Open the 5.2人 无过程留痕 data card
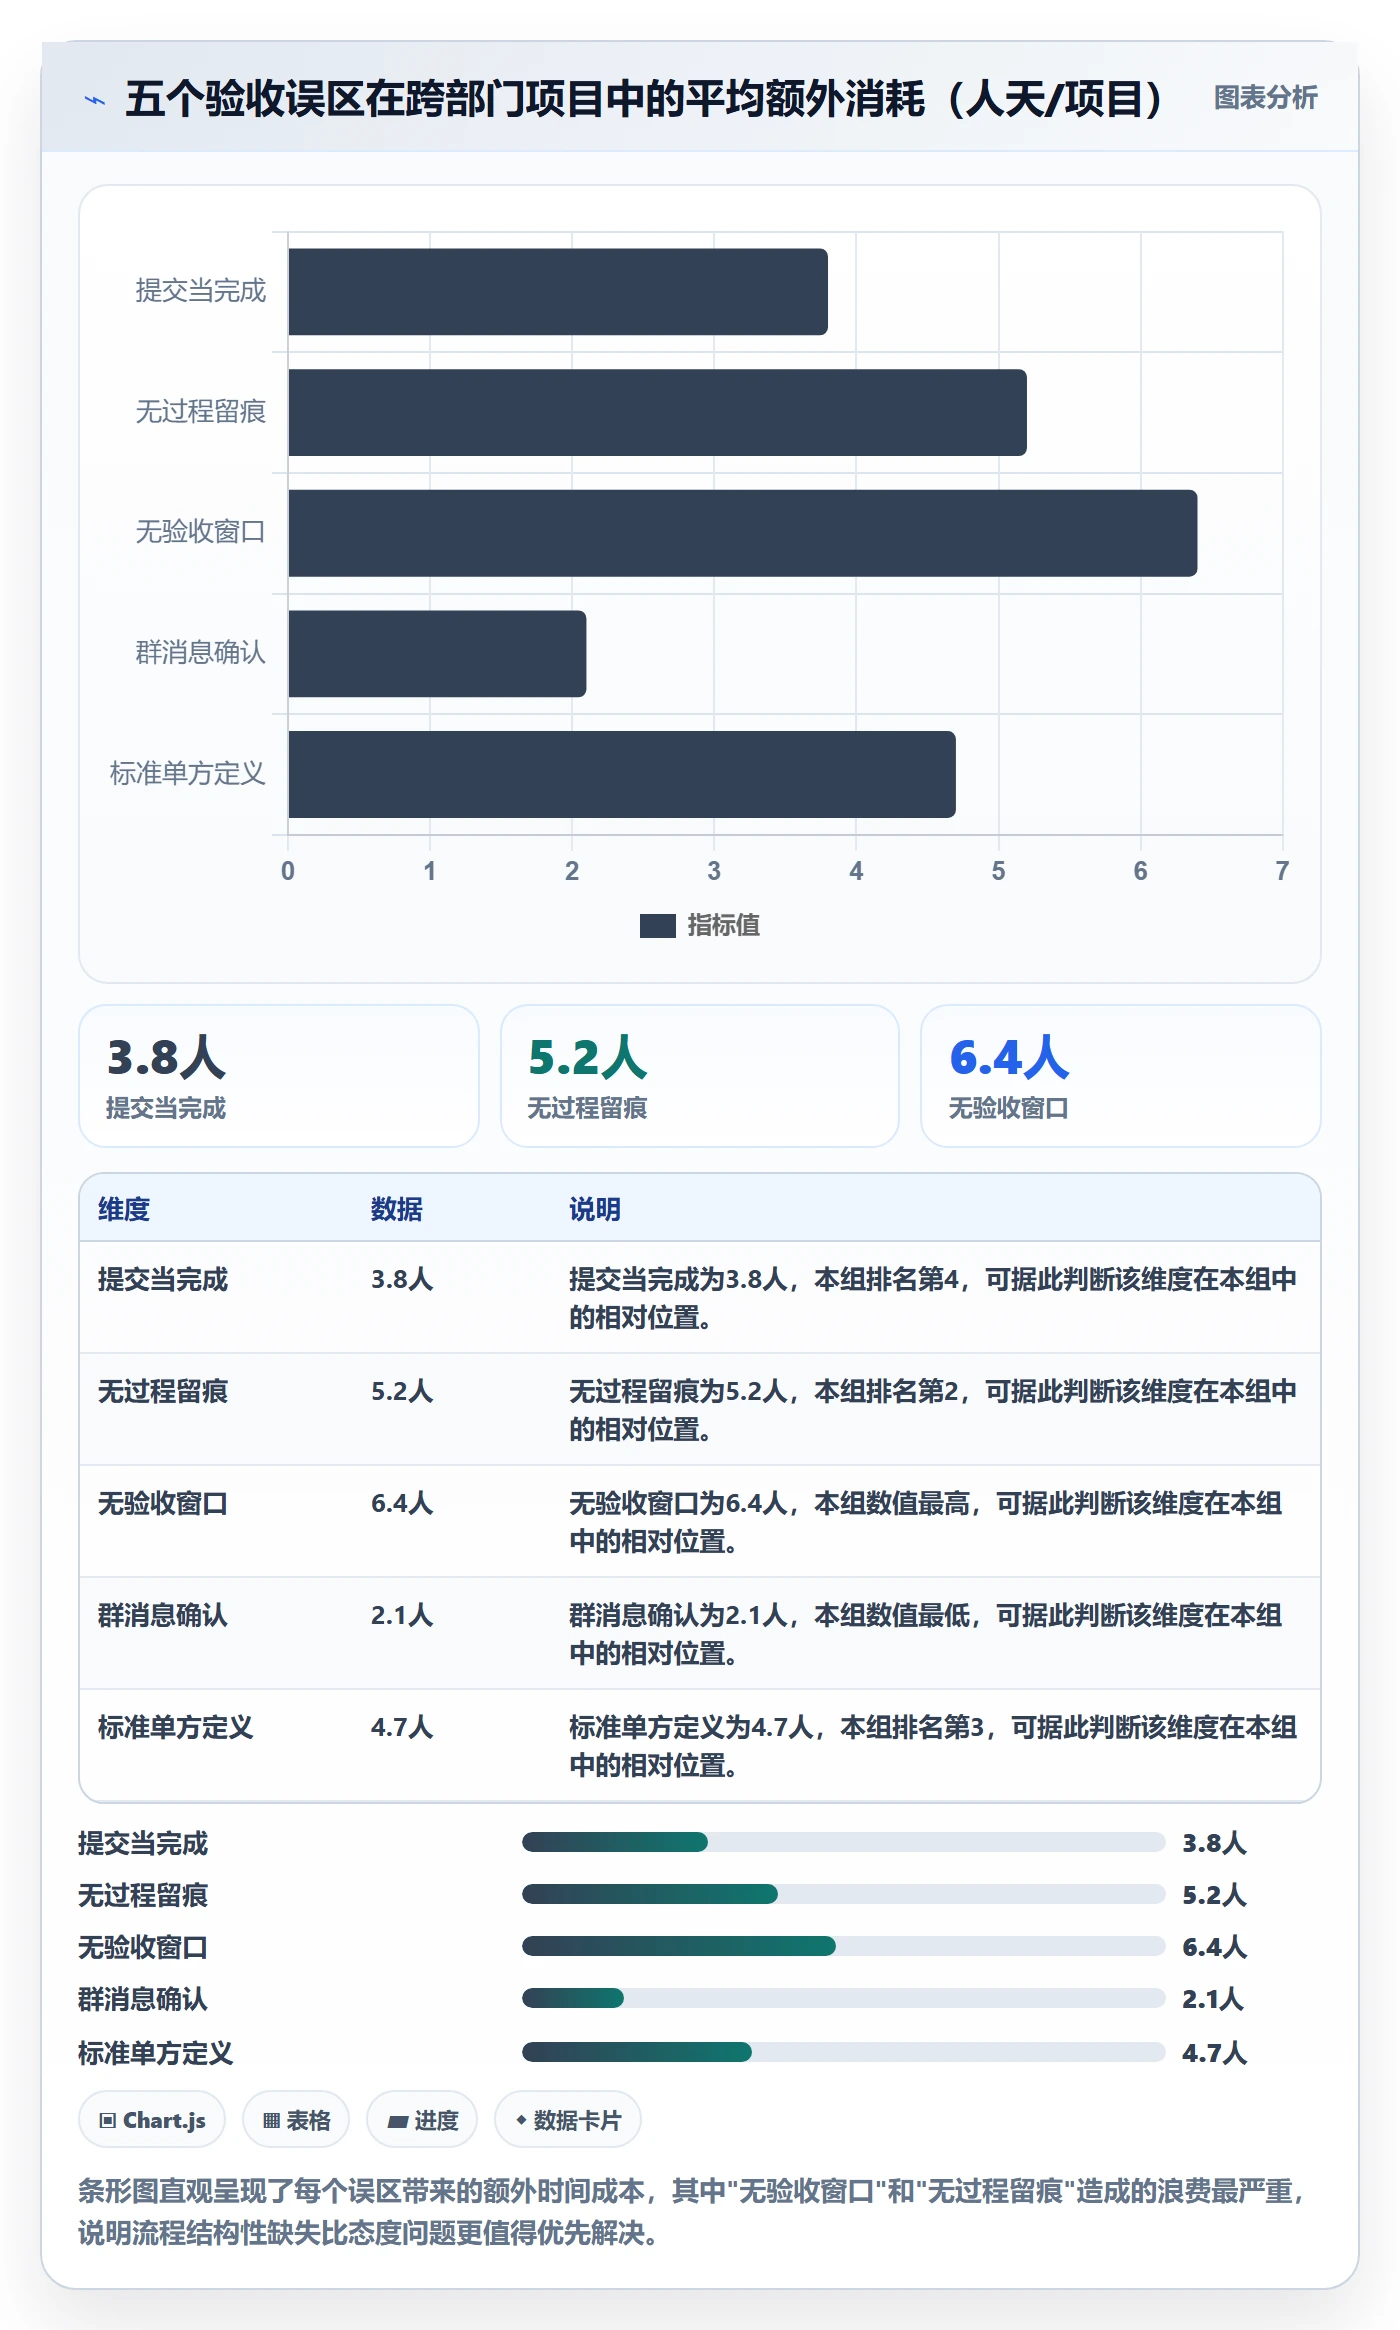 point(700,1076)
